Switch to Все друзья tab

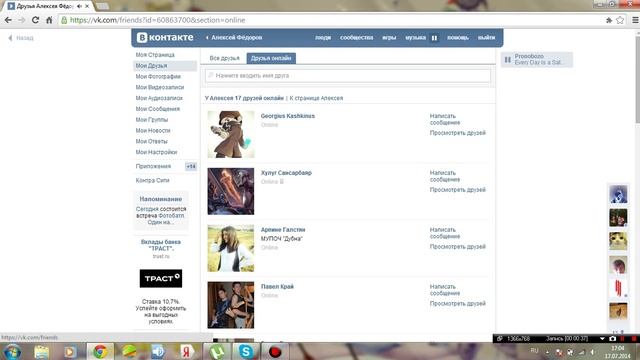224,58
